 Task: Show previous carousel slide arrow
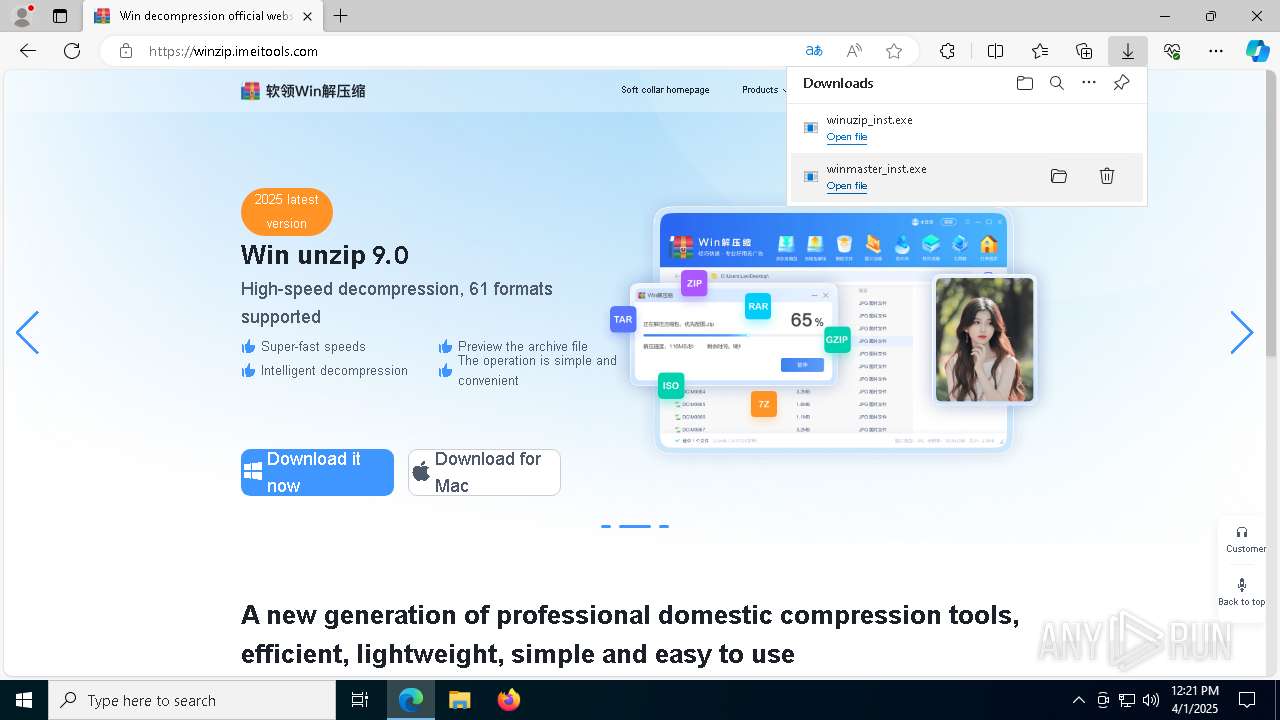(28, 332)
